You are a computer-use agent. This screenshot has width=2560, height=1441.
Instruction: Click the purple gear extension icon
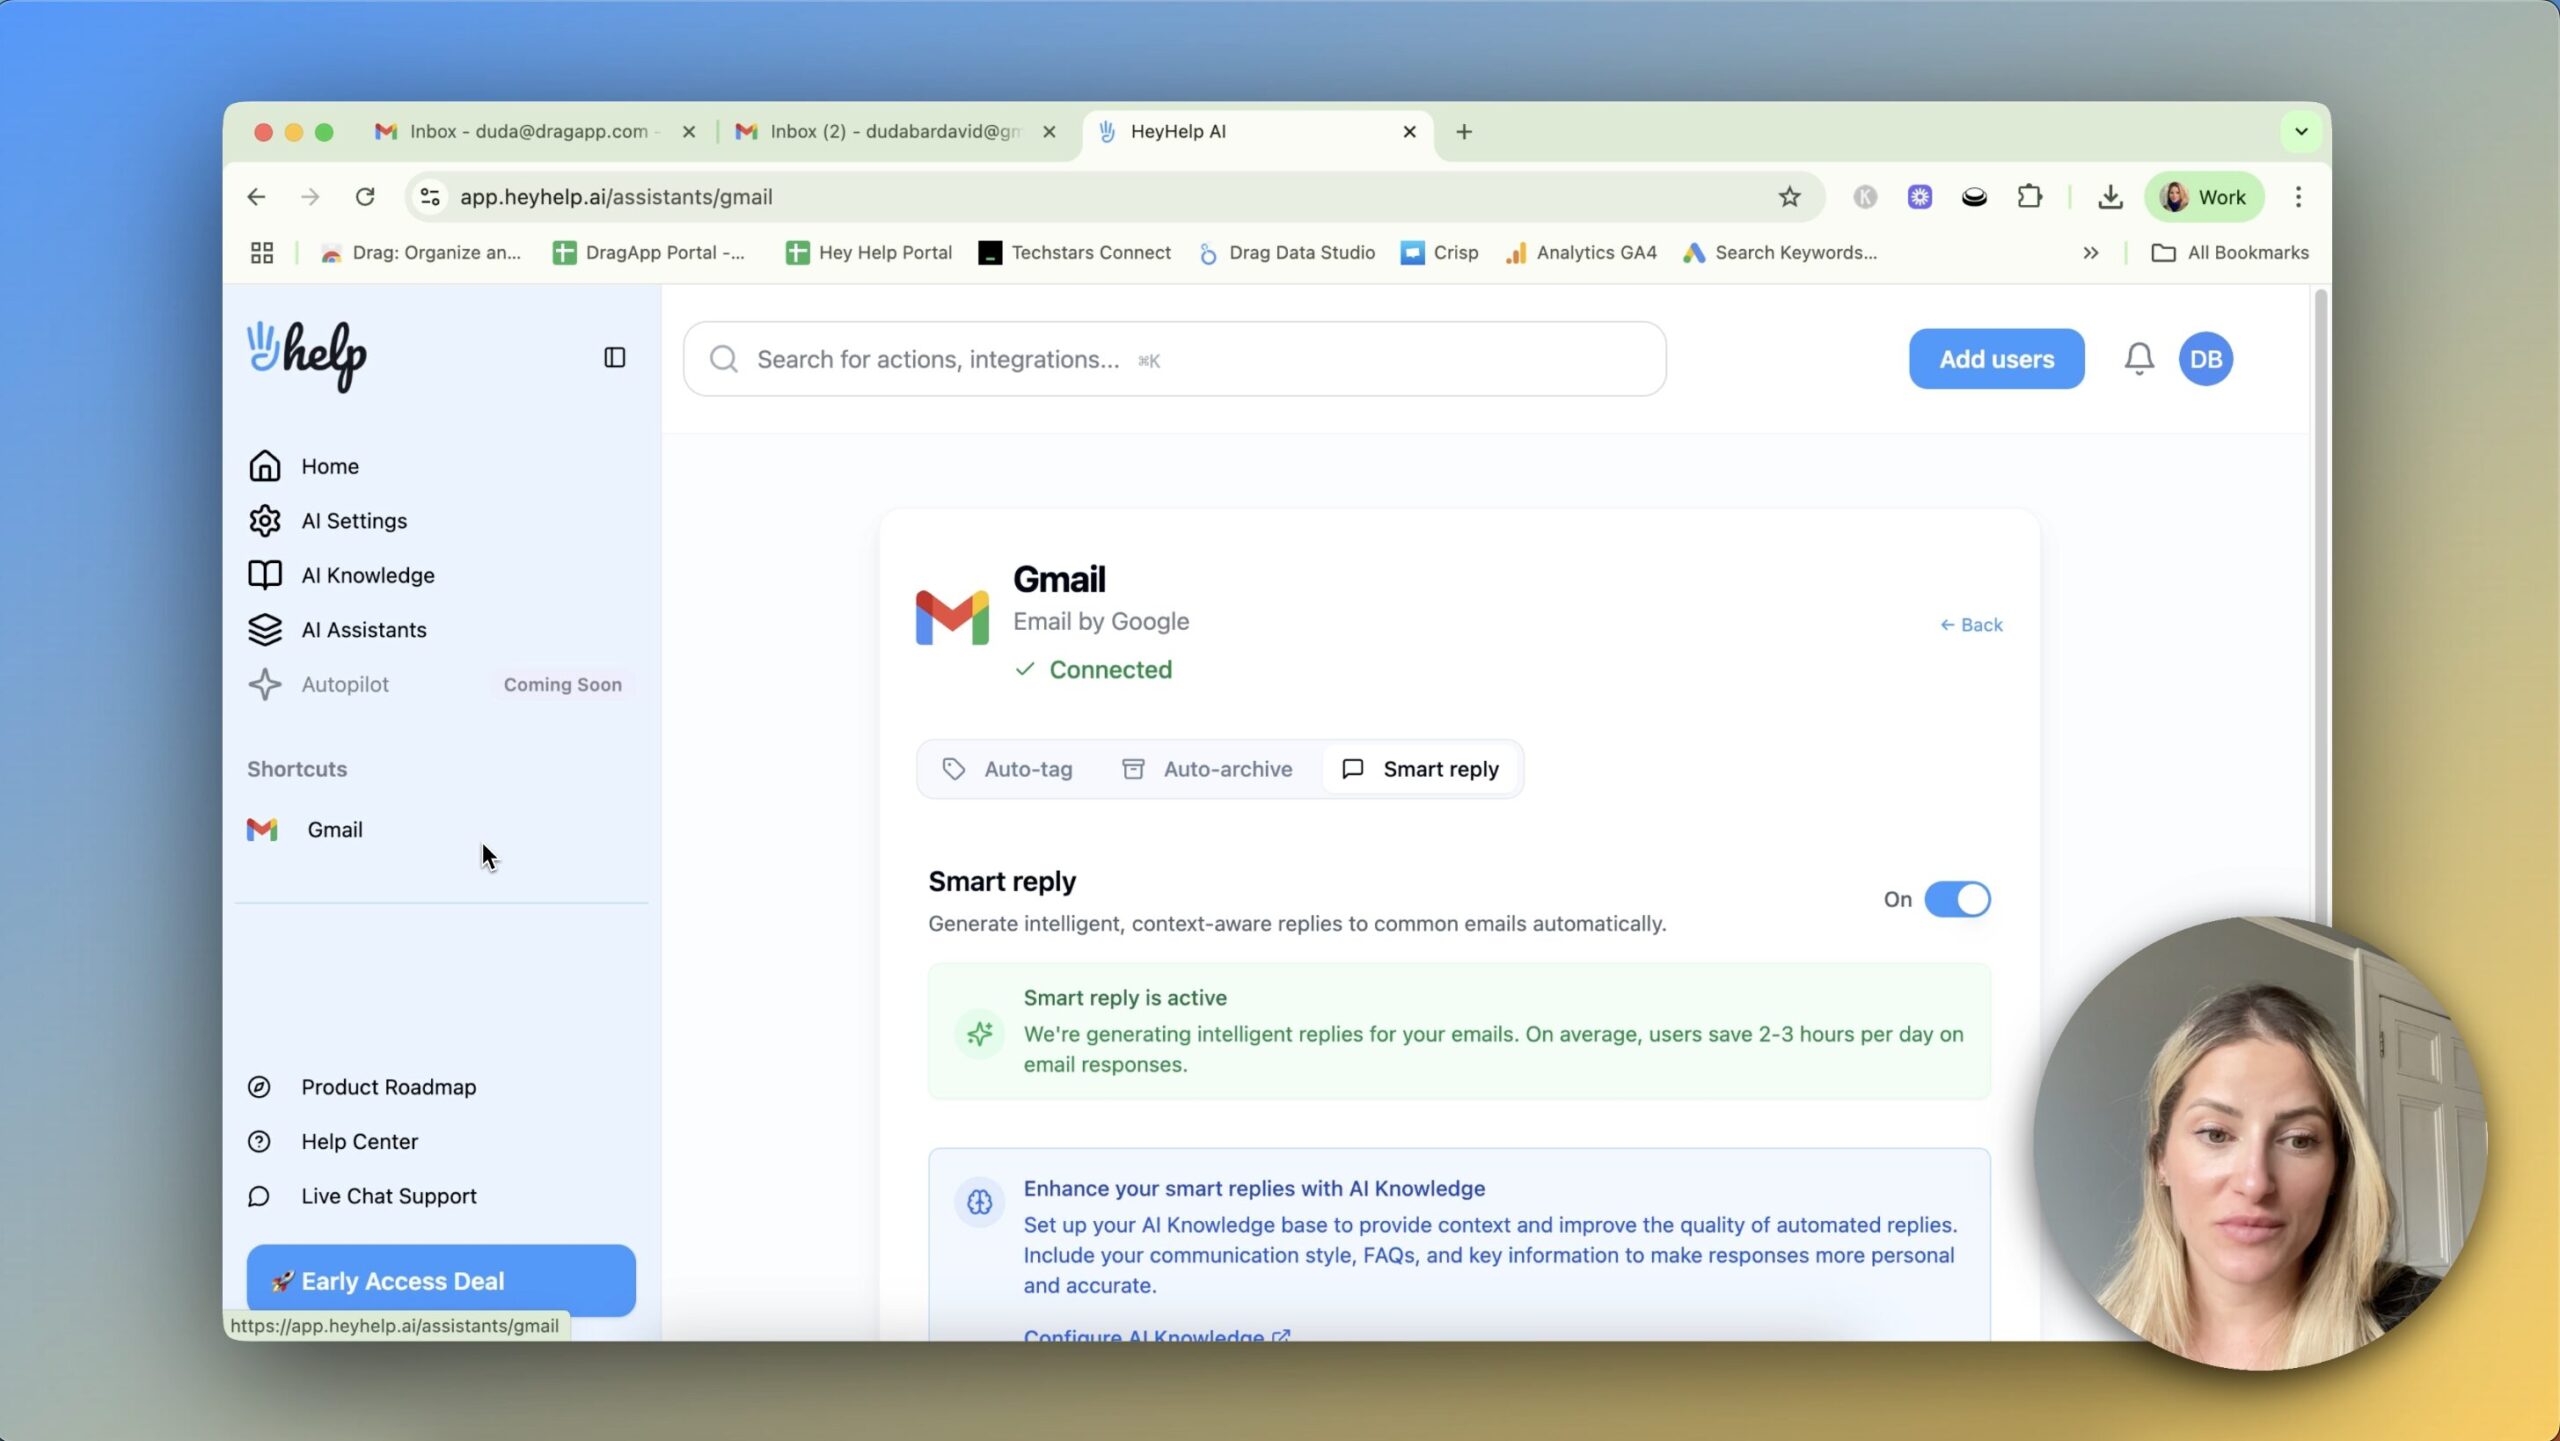(1919, 197)
